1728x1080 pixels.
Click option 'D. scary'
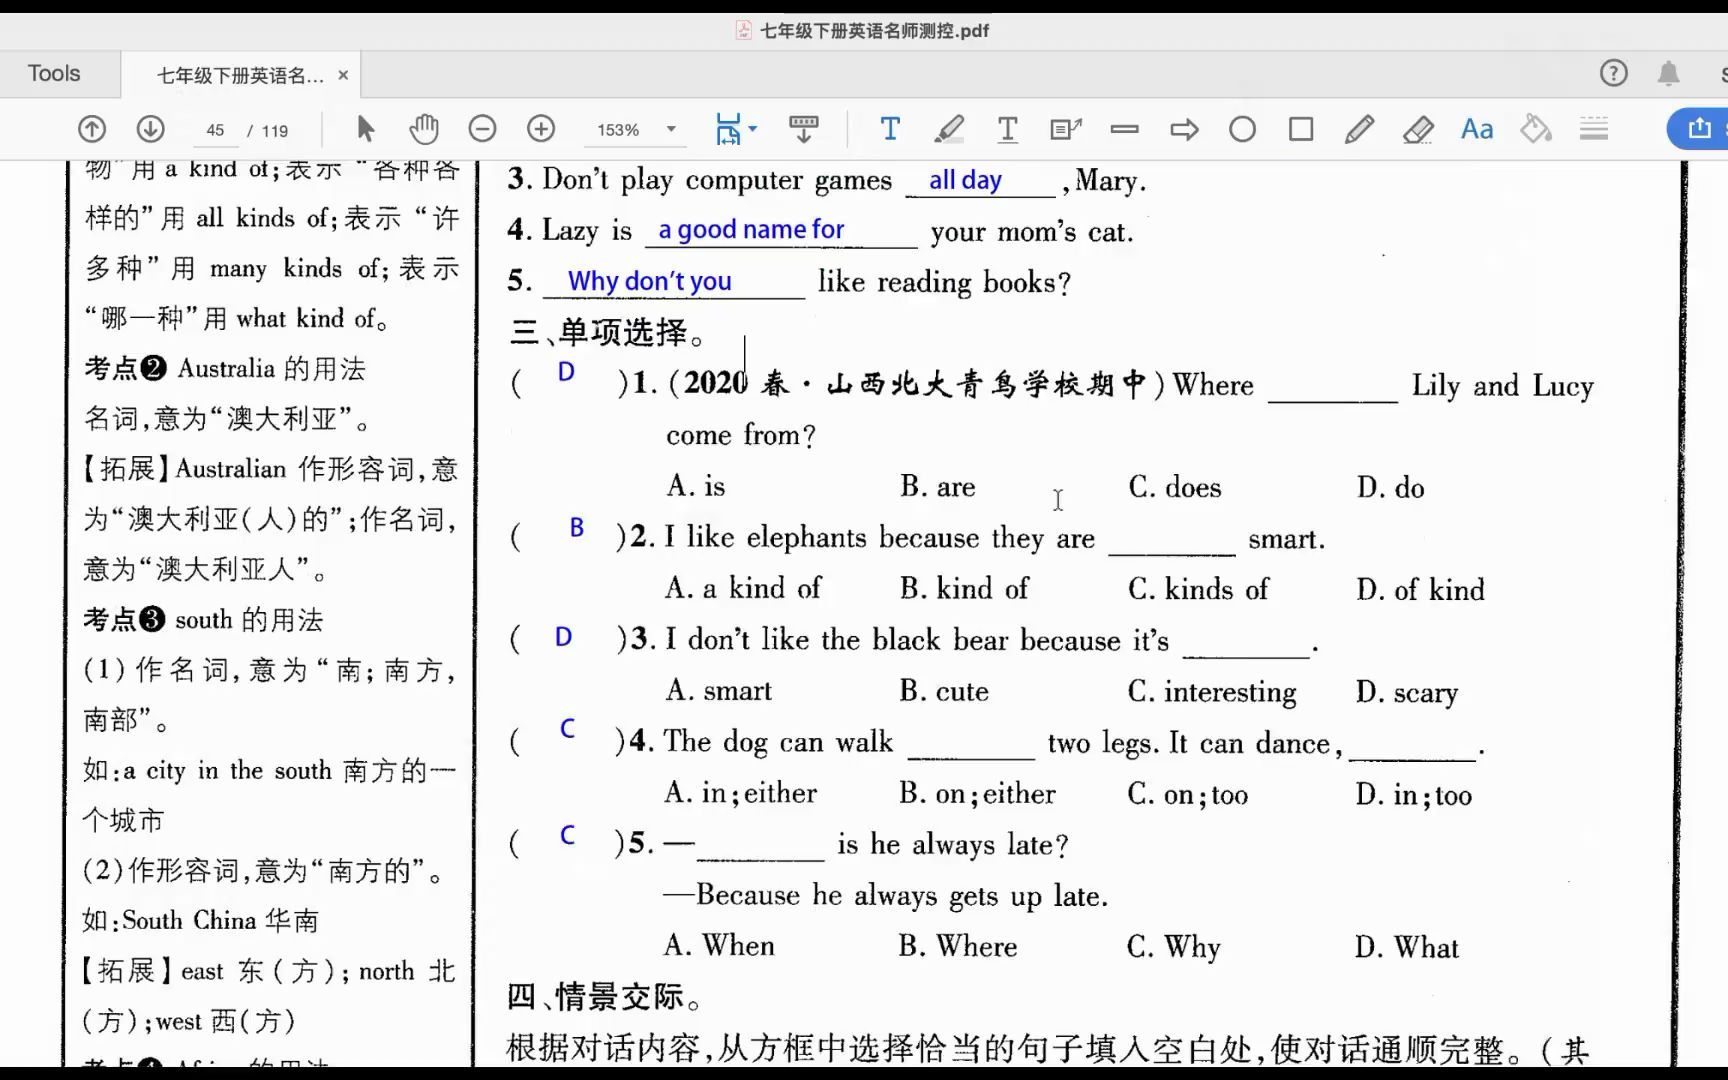(x=1407, y=692)
